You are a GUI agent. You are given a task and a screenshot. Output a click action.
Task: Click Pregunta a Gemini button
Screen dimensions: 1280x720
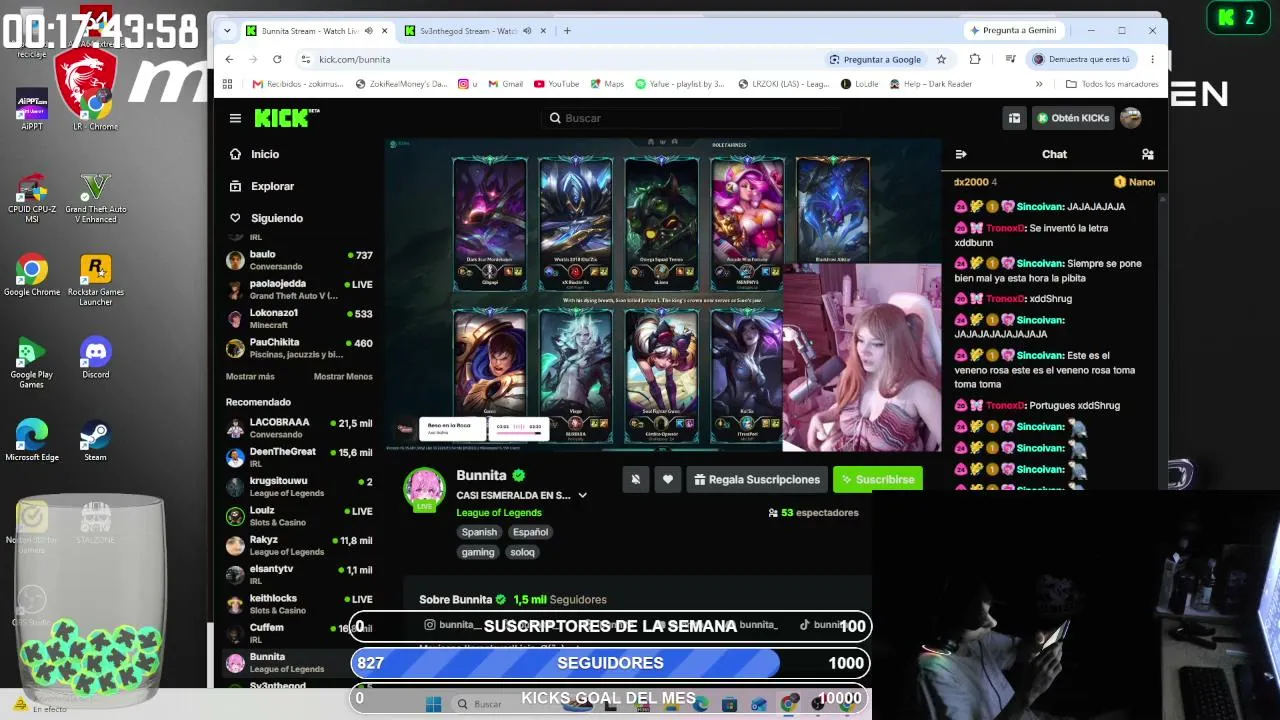1012,31
